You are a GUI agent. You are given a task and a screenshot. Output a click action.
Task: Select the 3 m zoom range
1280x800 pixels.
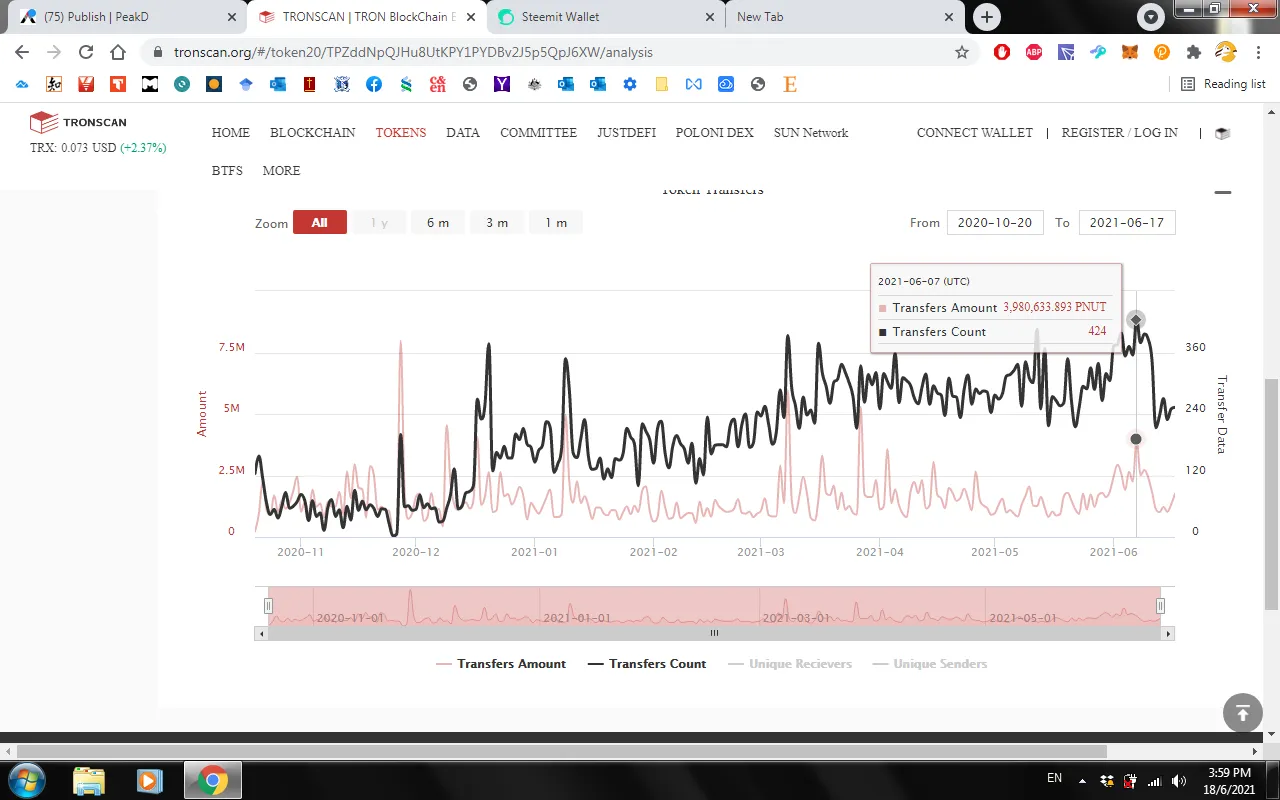[x=497, y=222]
